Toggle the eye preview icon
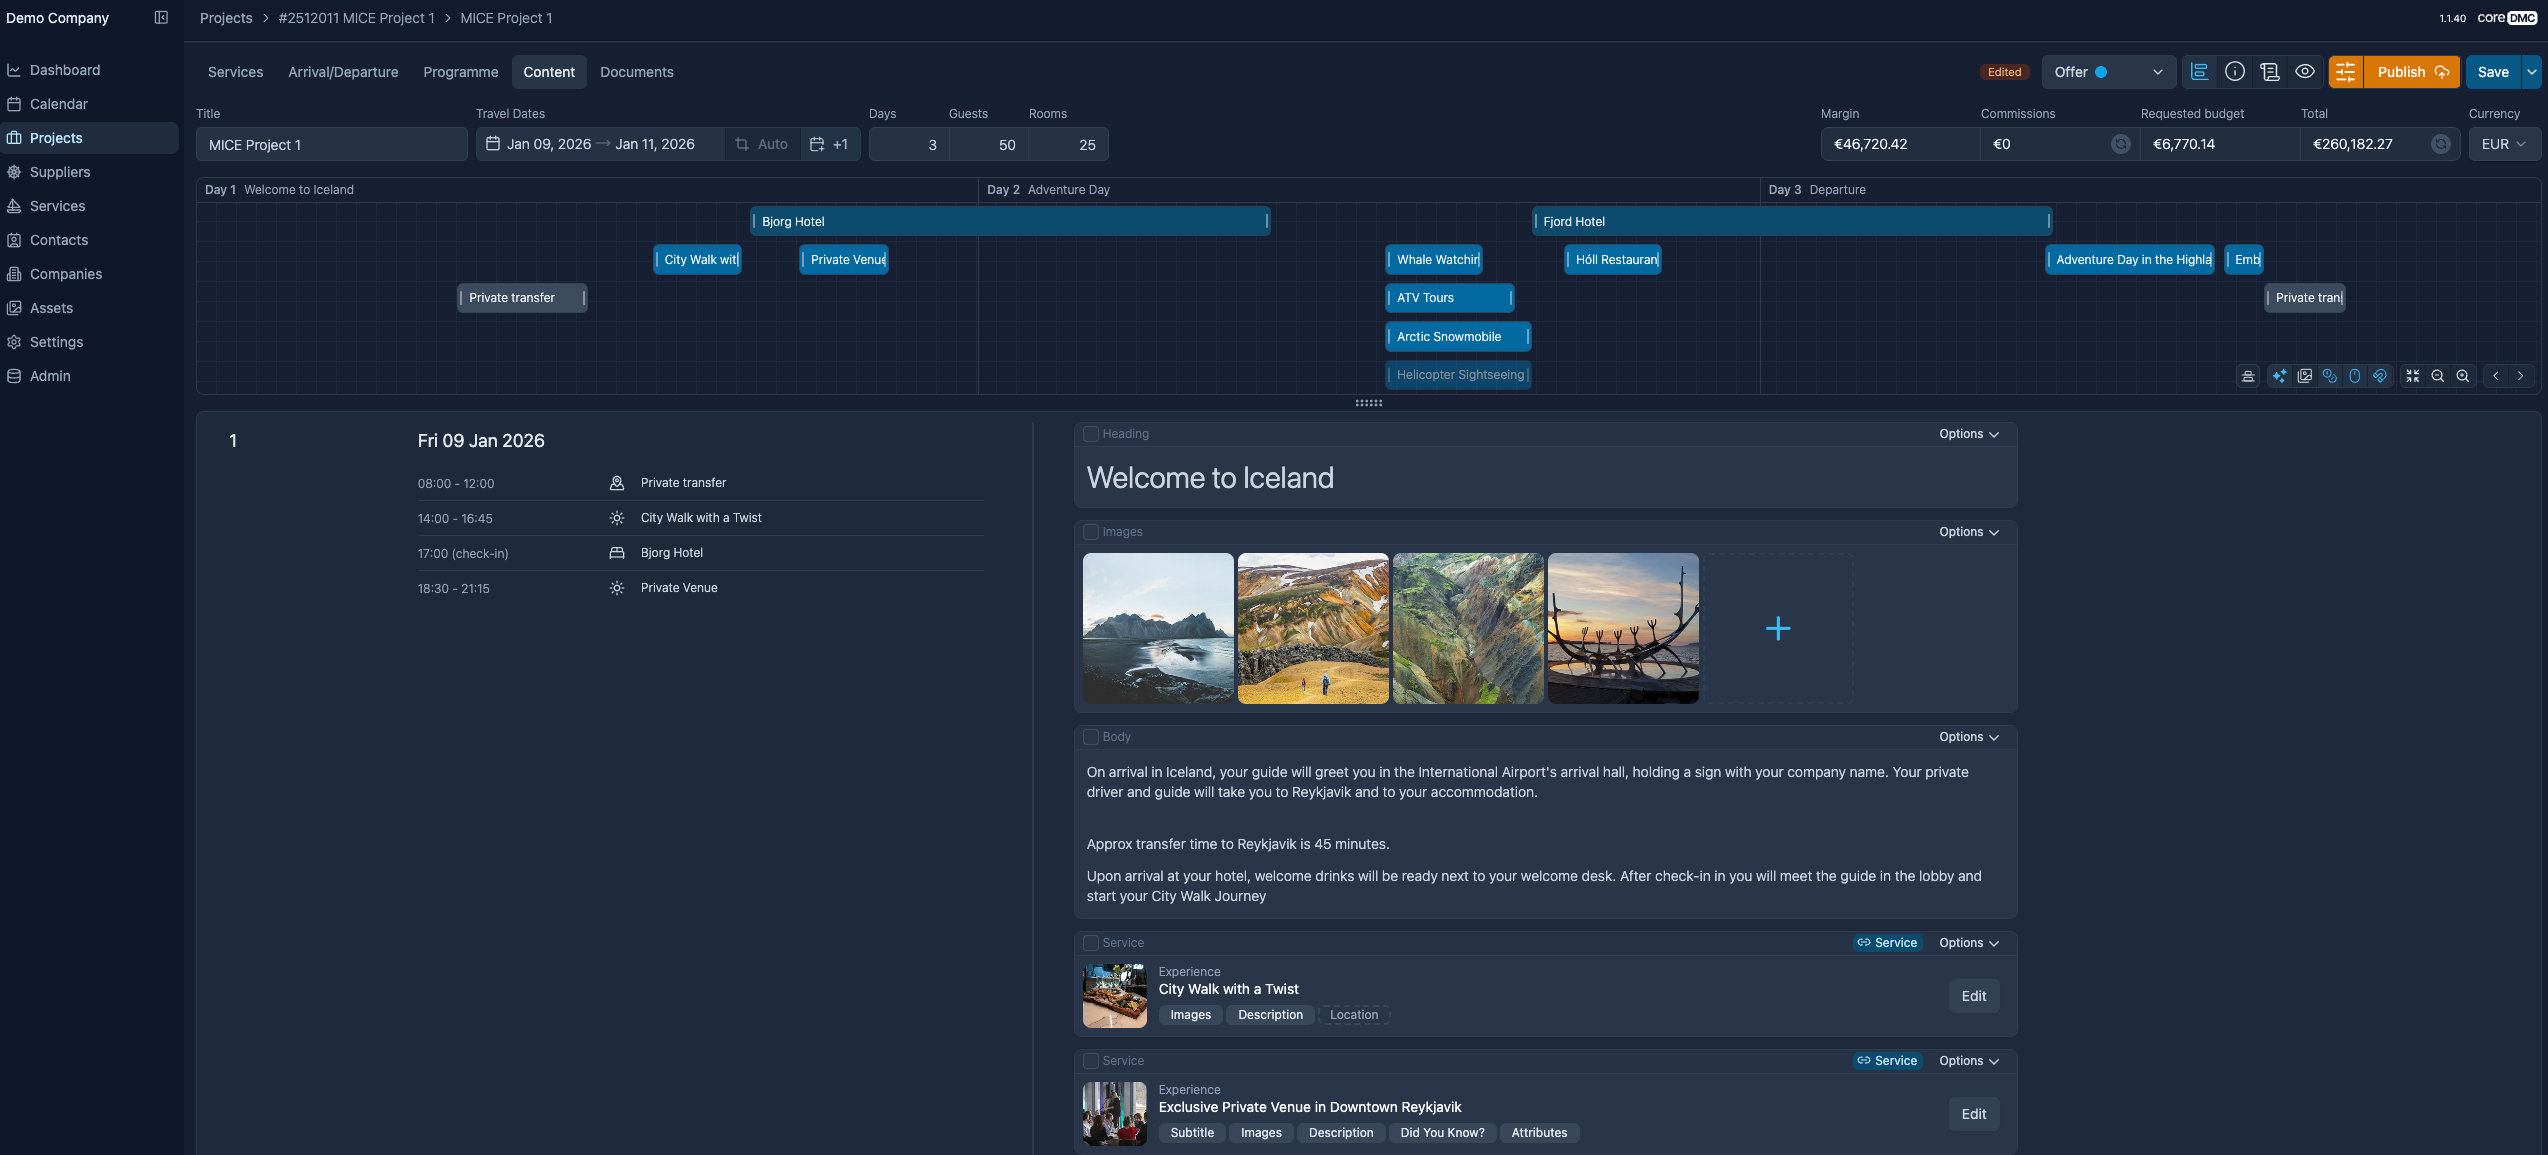 click(x=2304, y=72)
